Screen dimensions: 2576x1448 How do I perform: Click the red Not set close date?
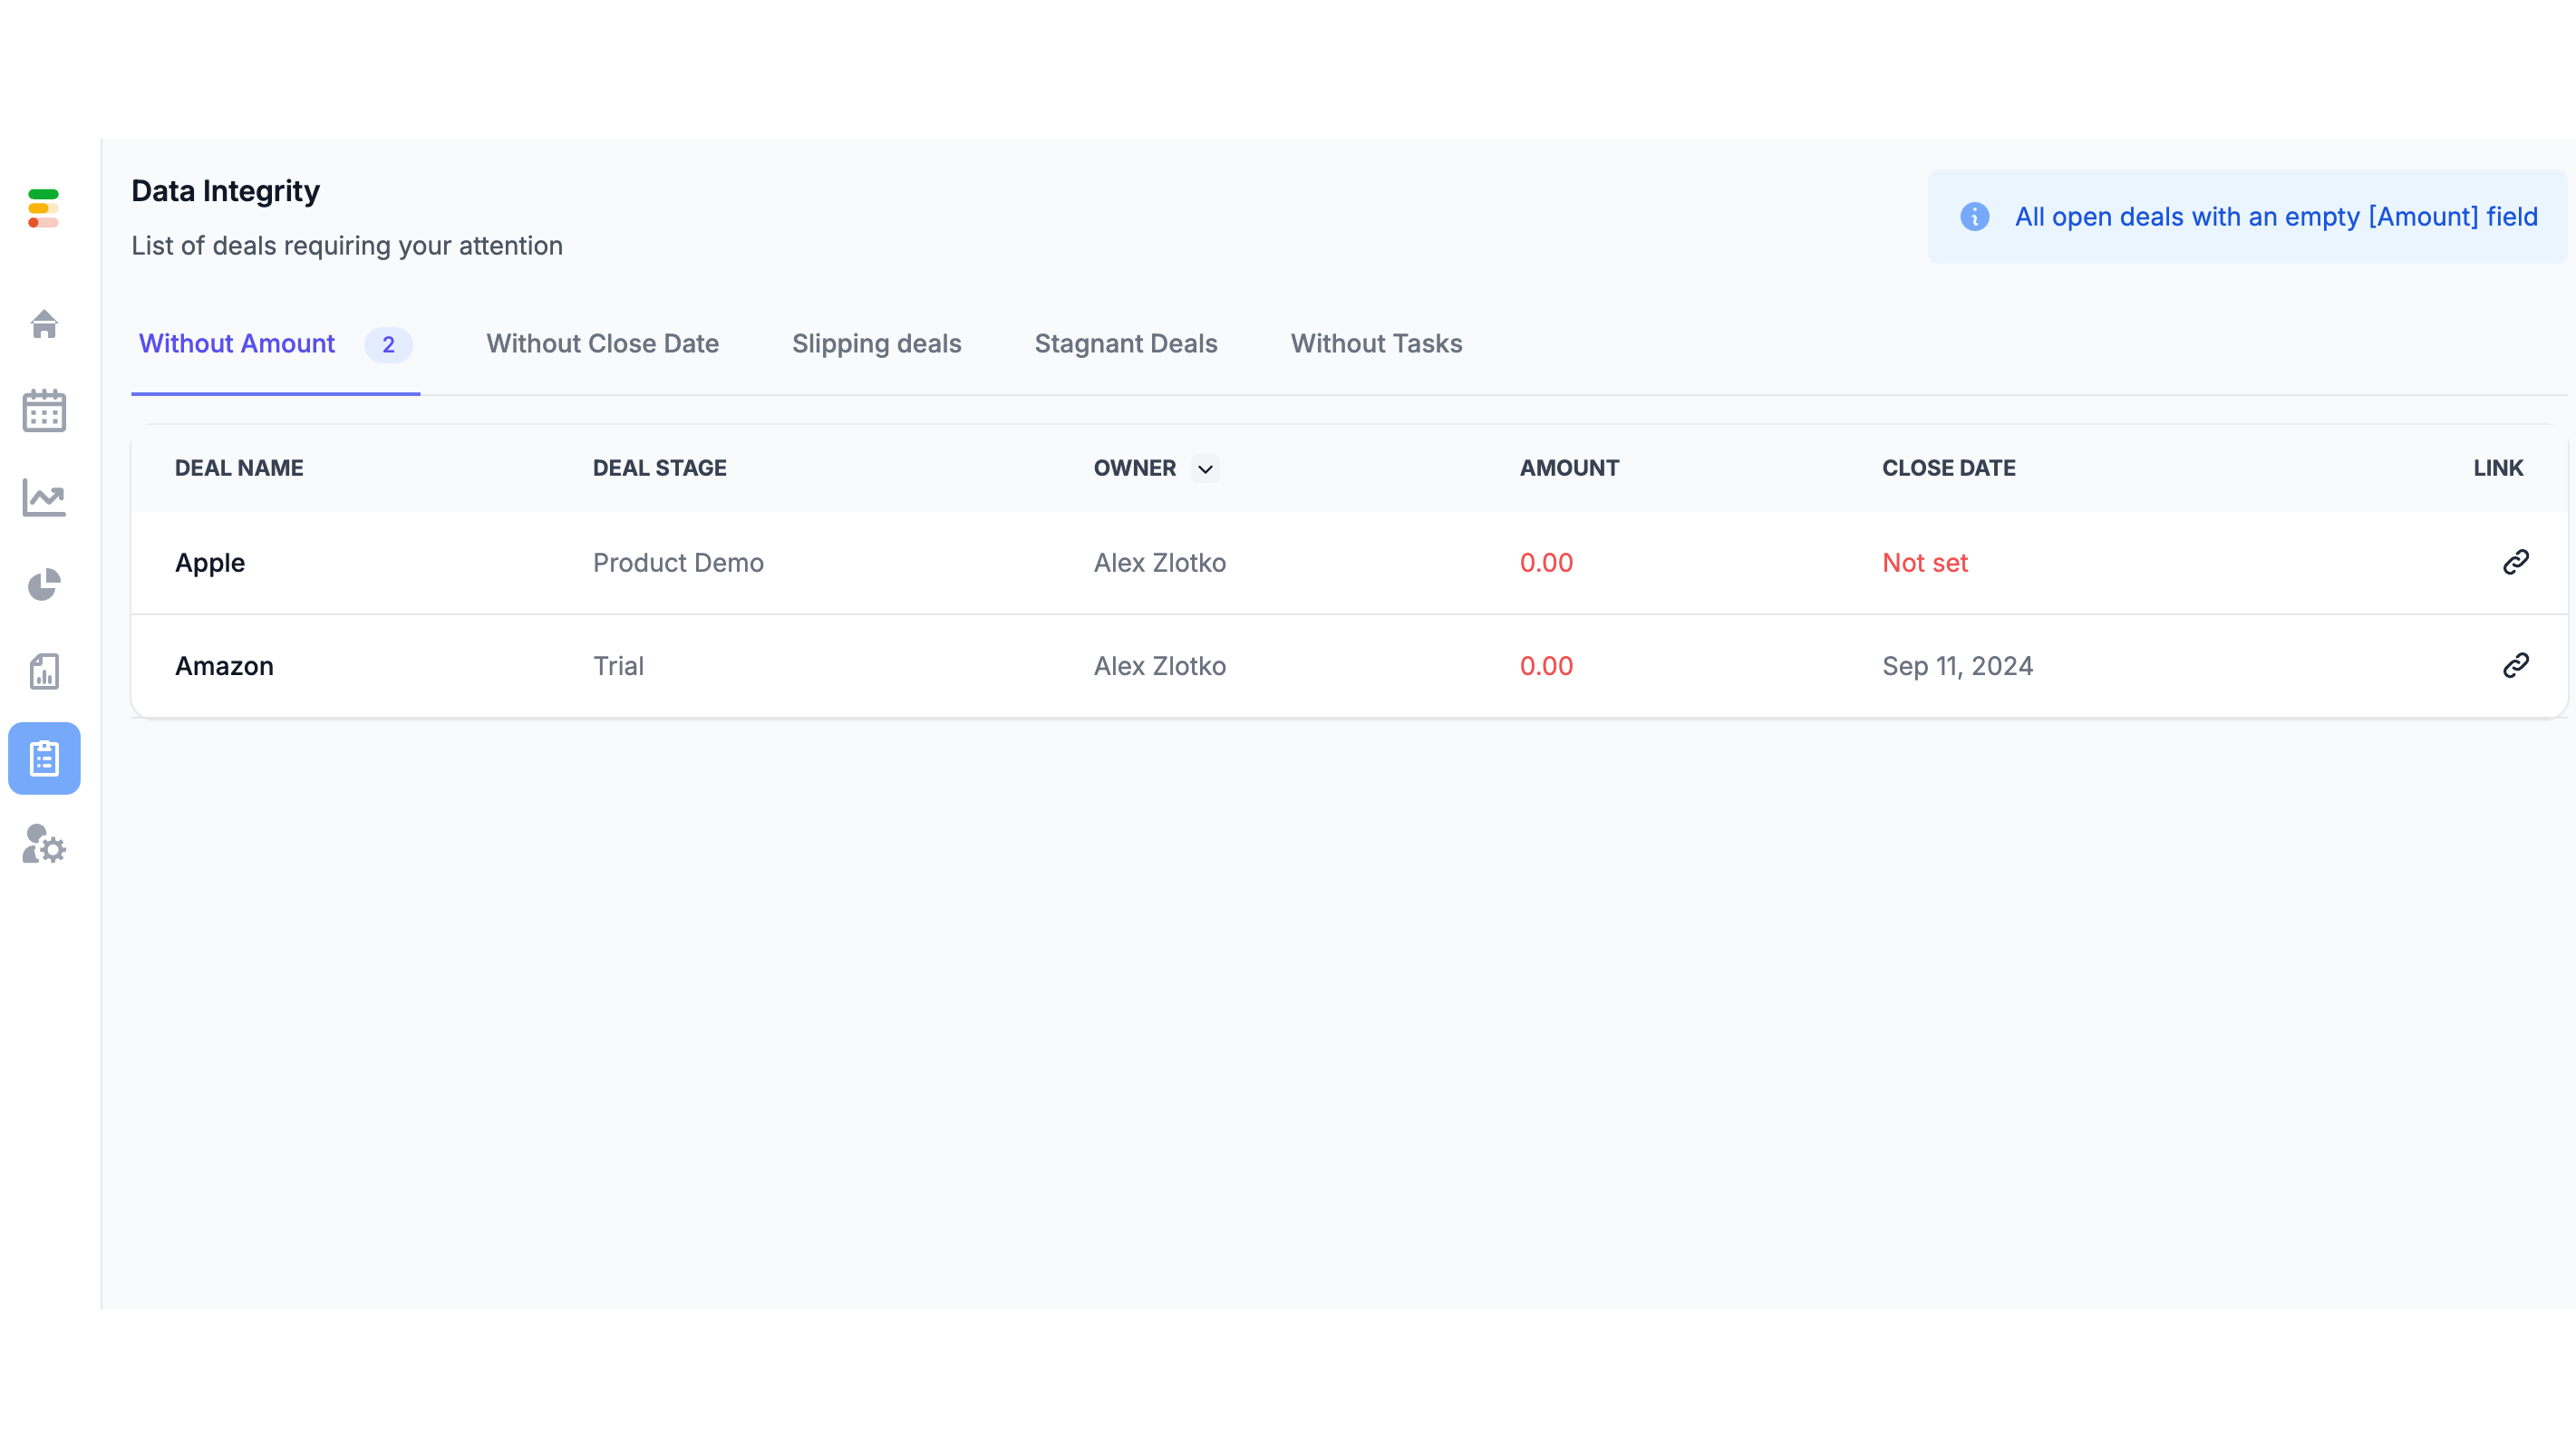(1924, 563)
